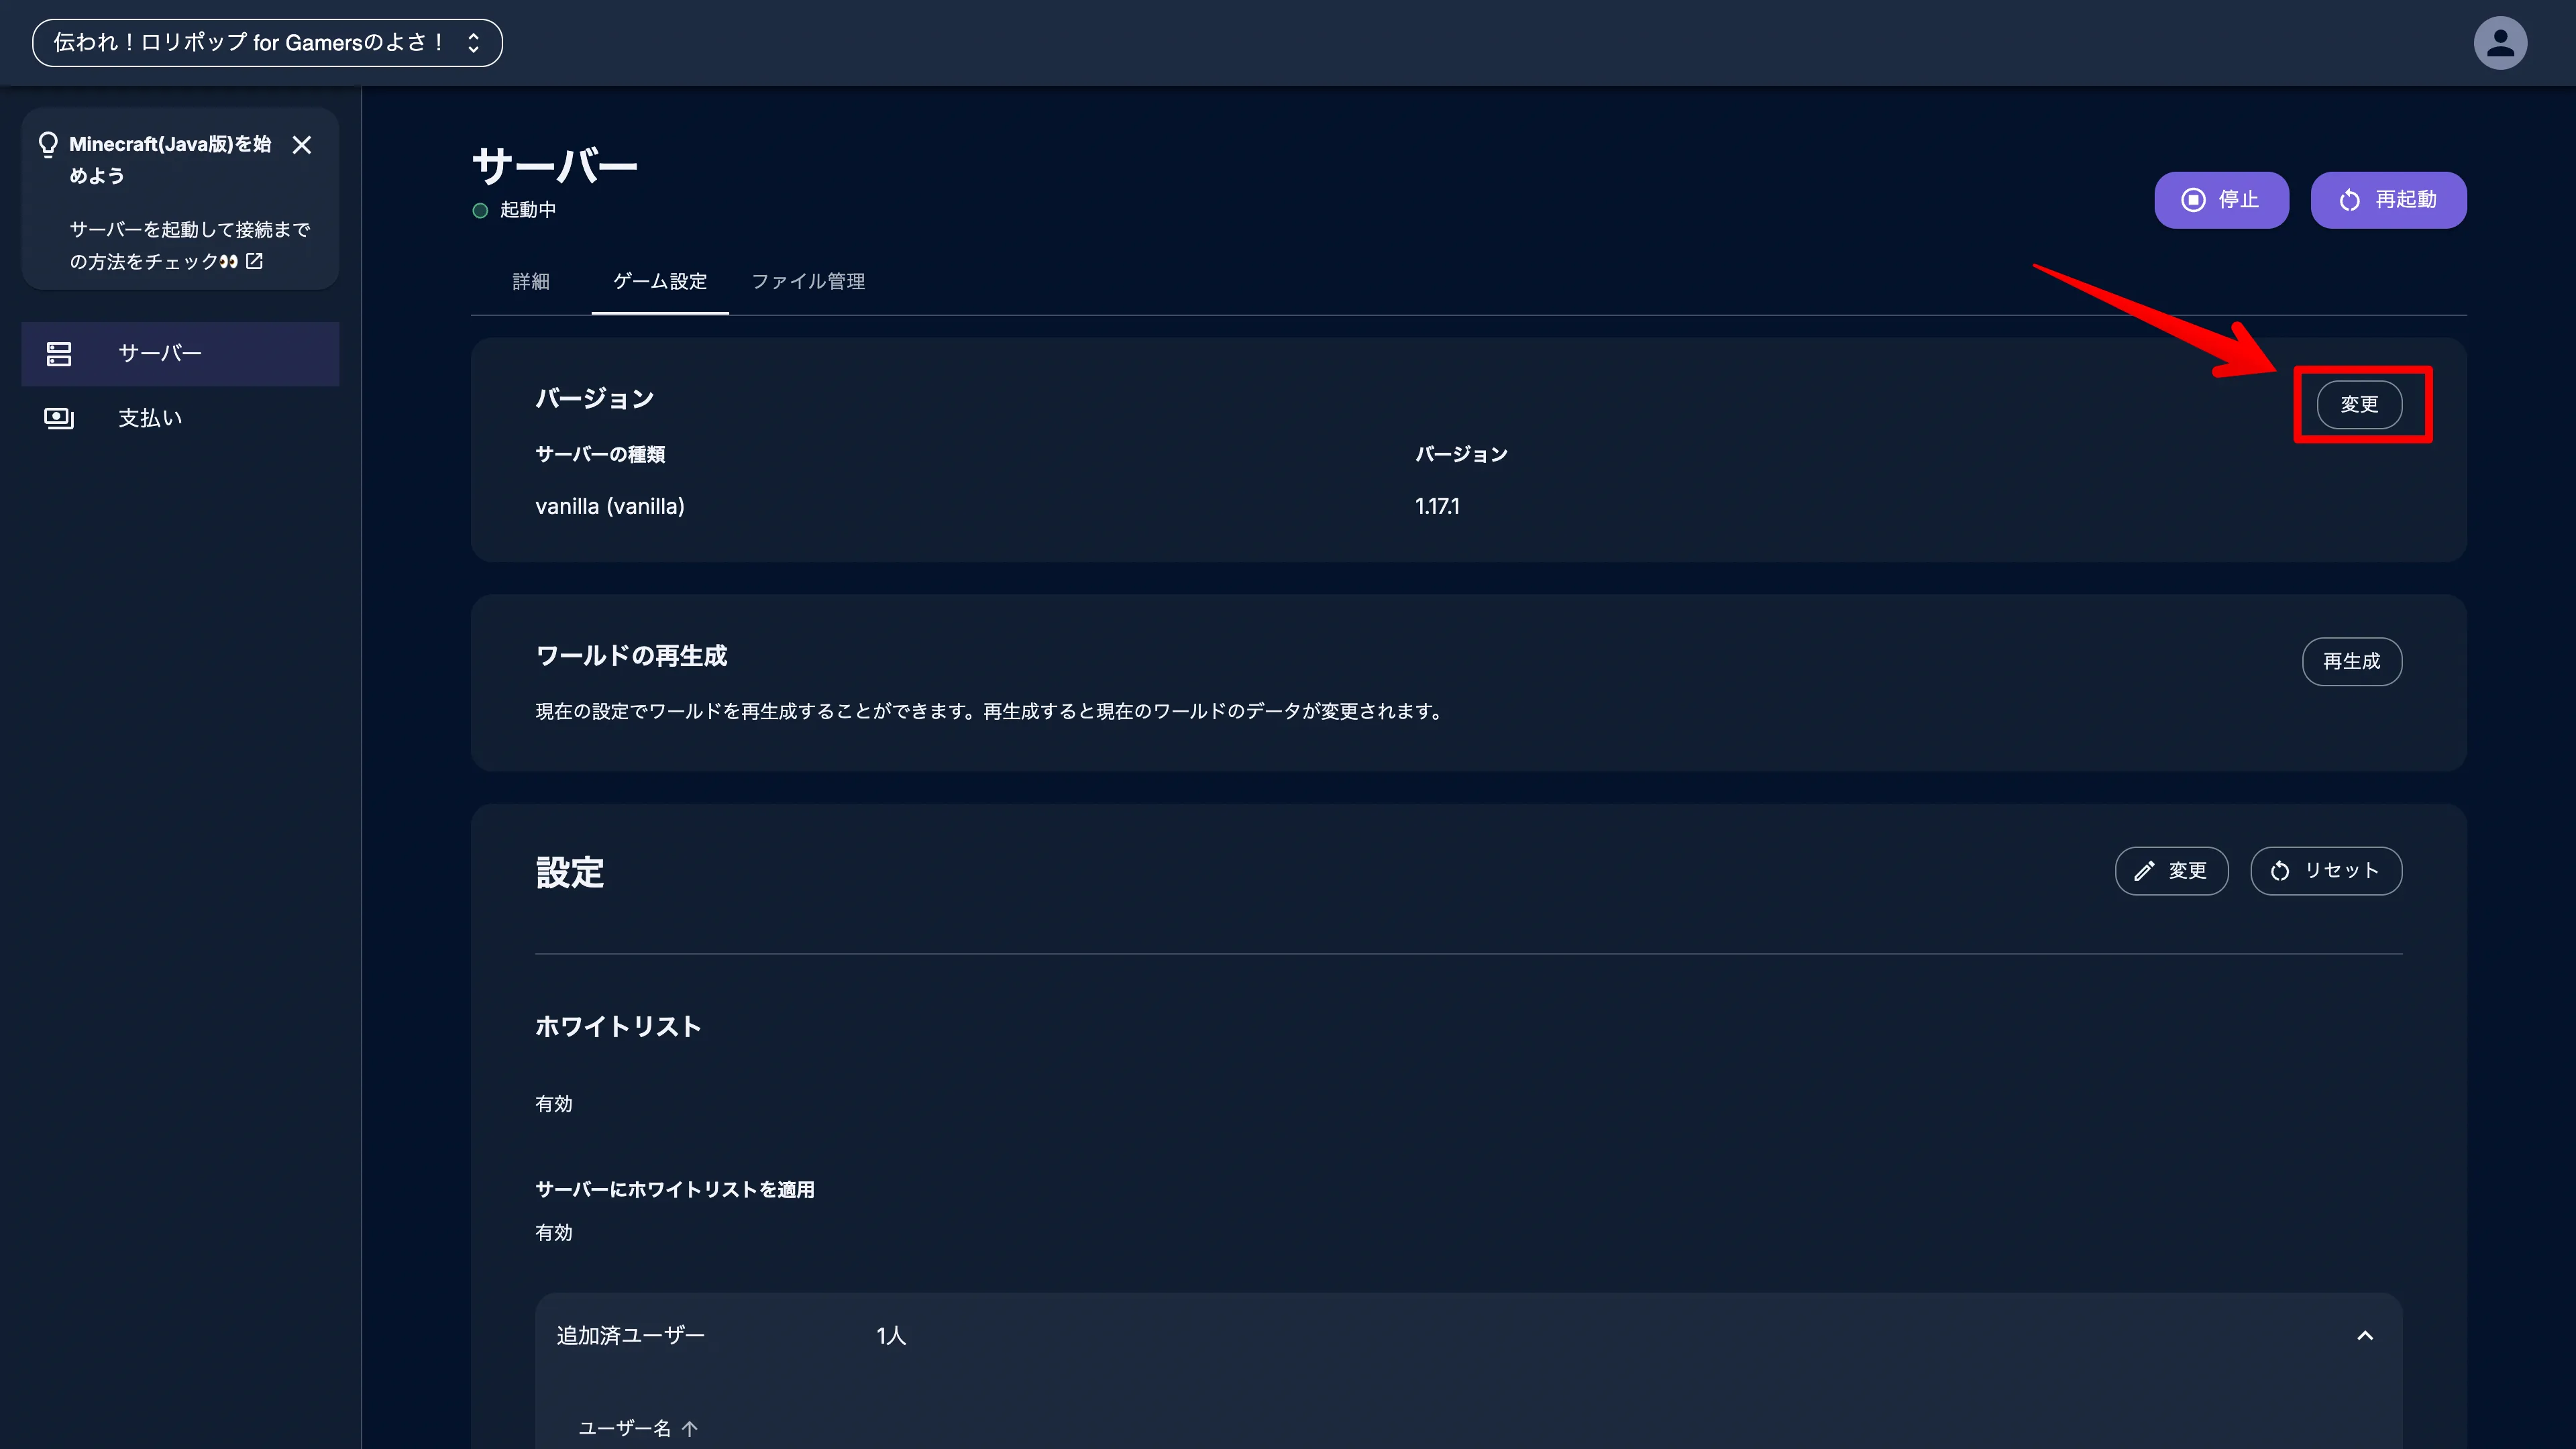Open the ファイル管理 tab

tap(808, 282)
